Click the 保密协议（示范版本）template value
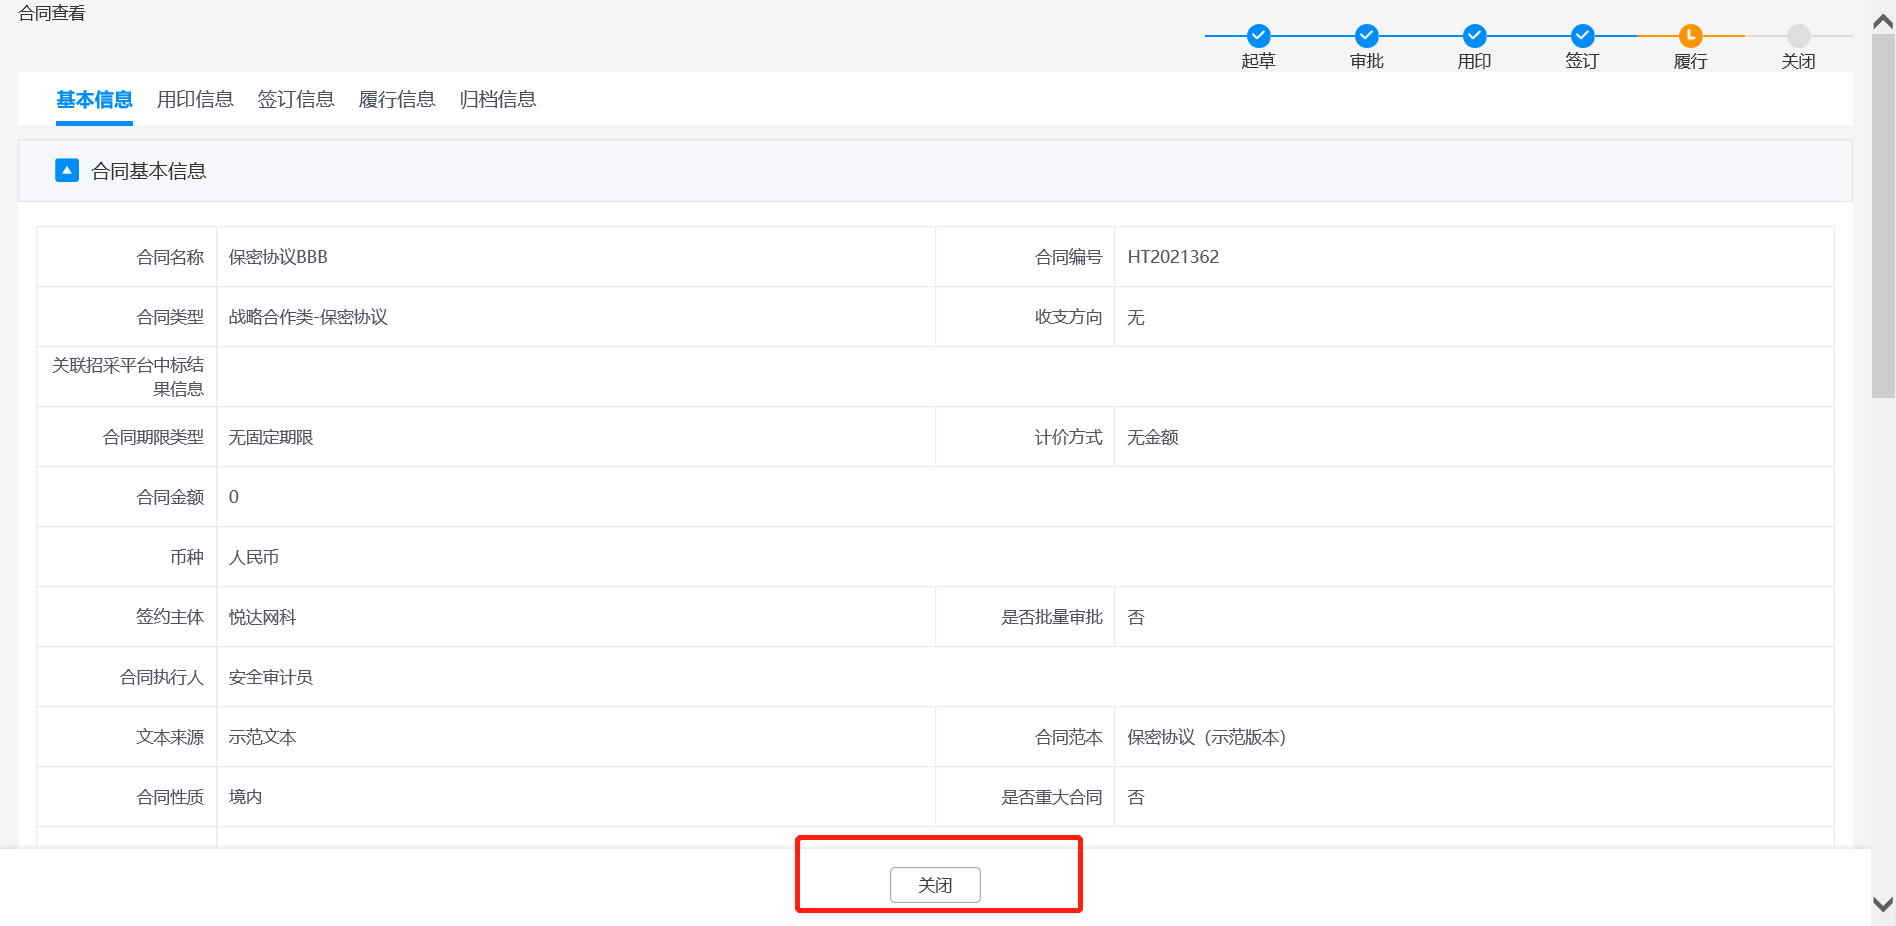 pos(1206,737)
